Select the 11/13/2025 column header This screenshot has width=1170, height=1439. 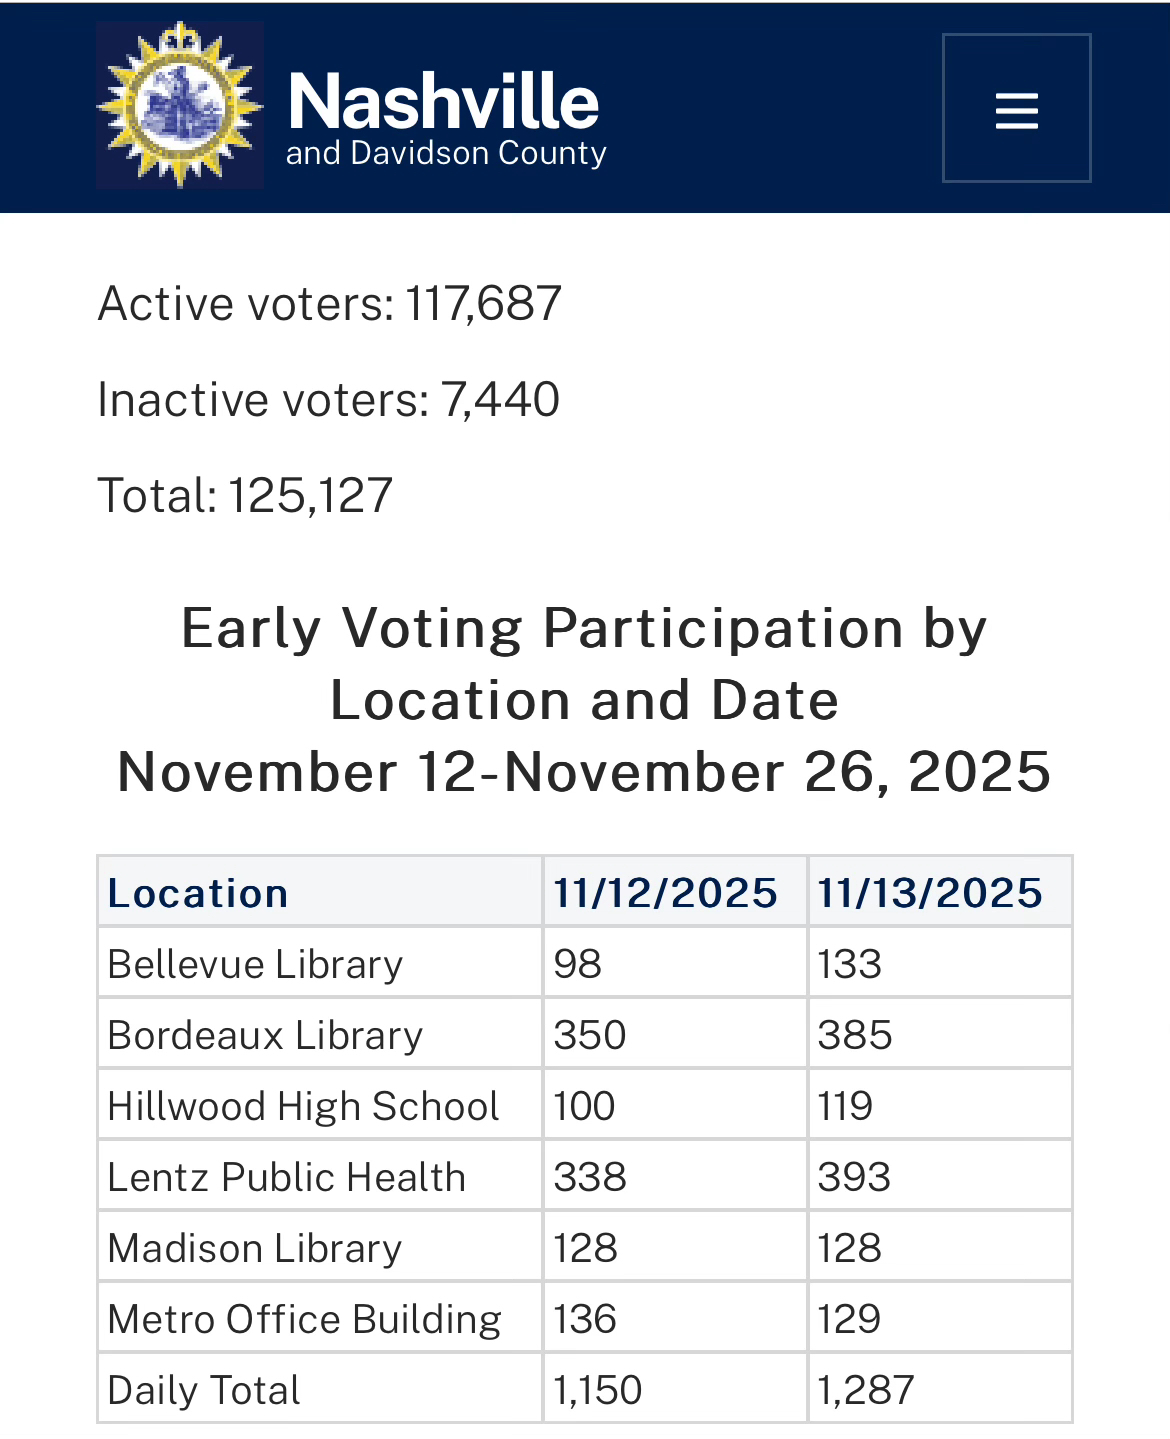pyautogui.click(x=930, y=893)
